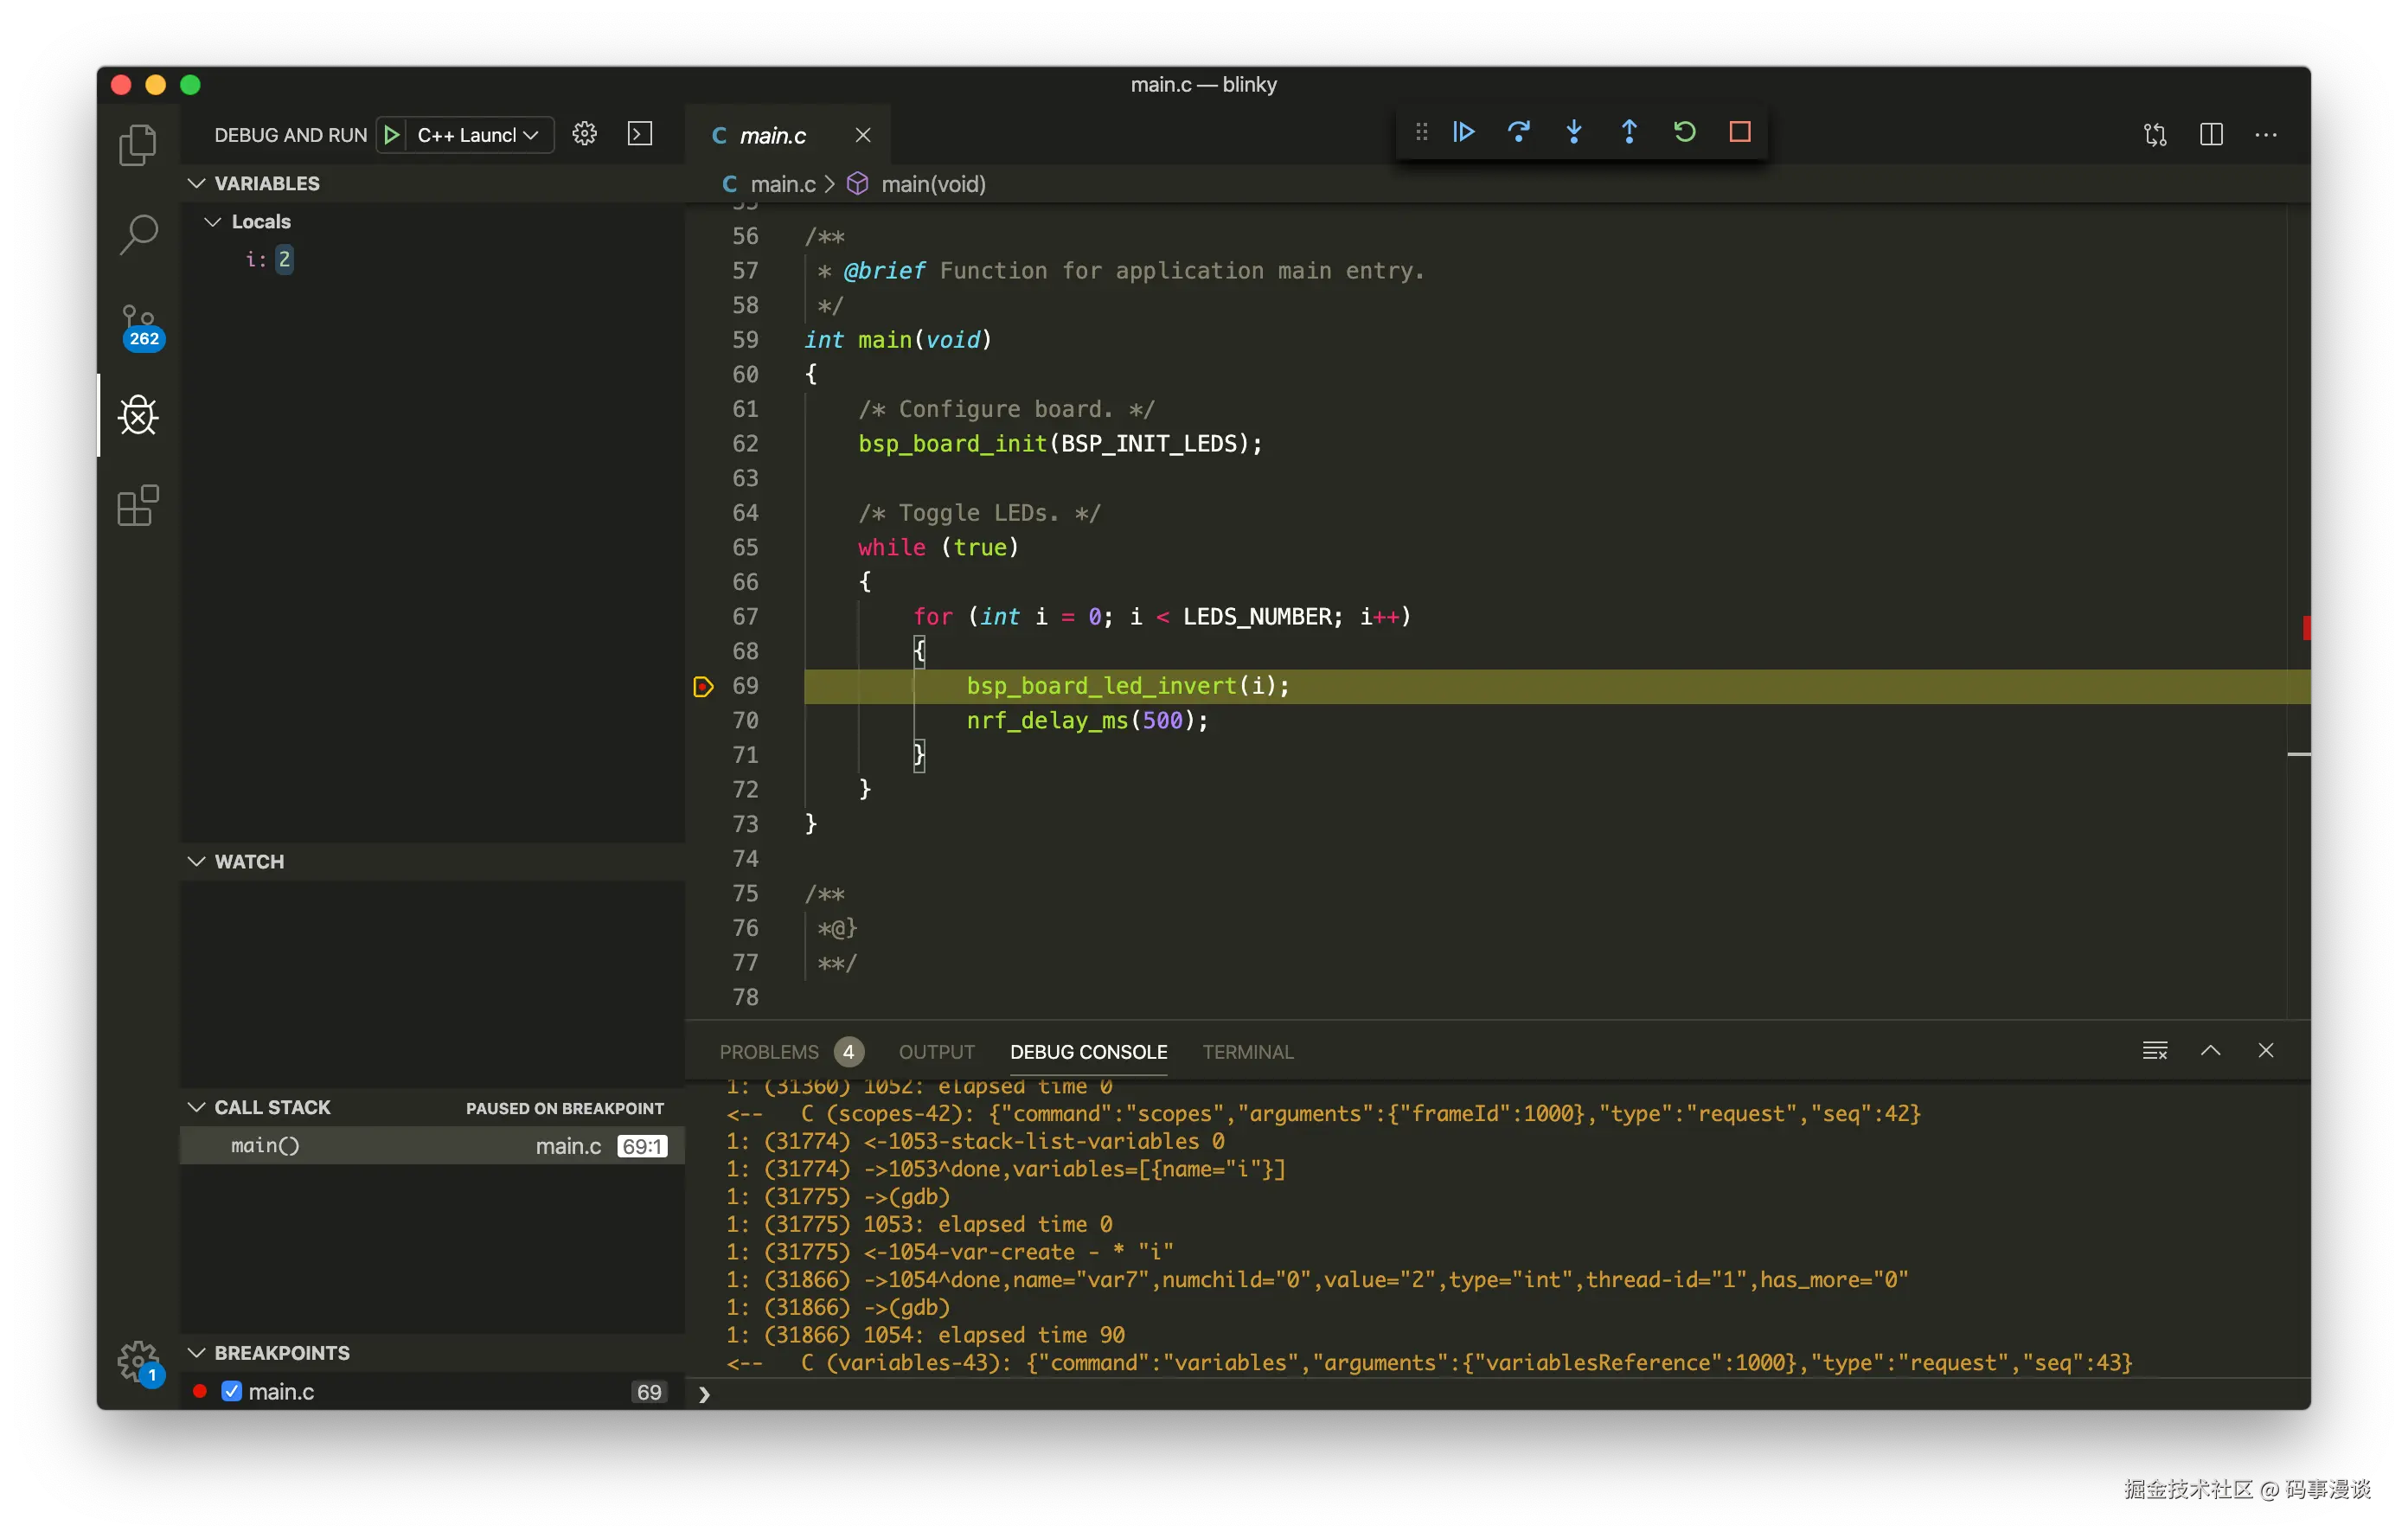Stop the debug session
2408x1538 pixels.
[1740, 131]
